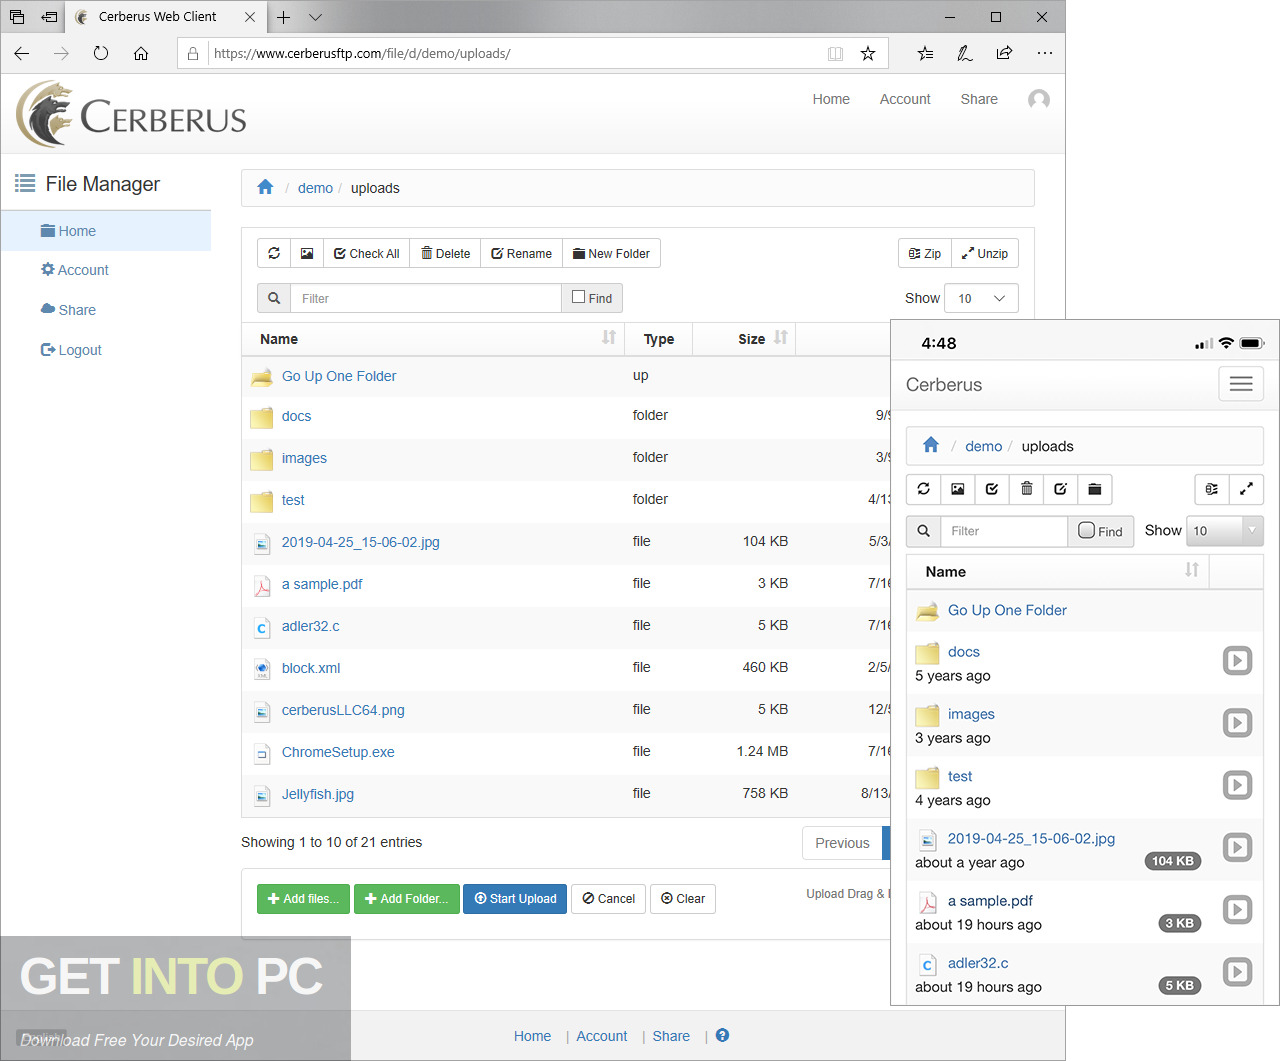This screenshot has height=1061, width=1280.
Task: Open Account in the top navigation bar
Action: 905,99
